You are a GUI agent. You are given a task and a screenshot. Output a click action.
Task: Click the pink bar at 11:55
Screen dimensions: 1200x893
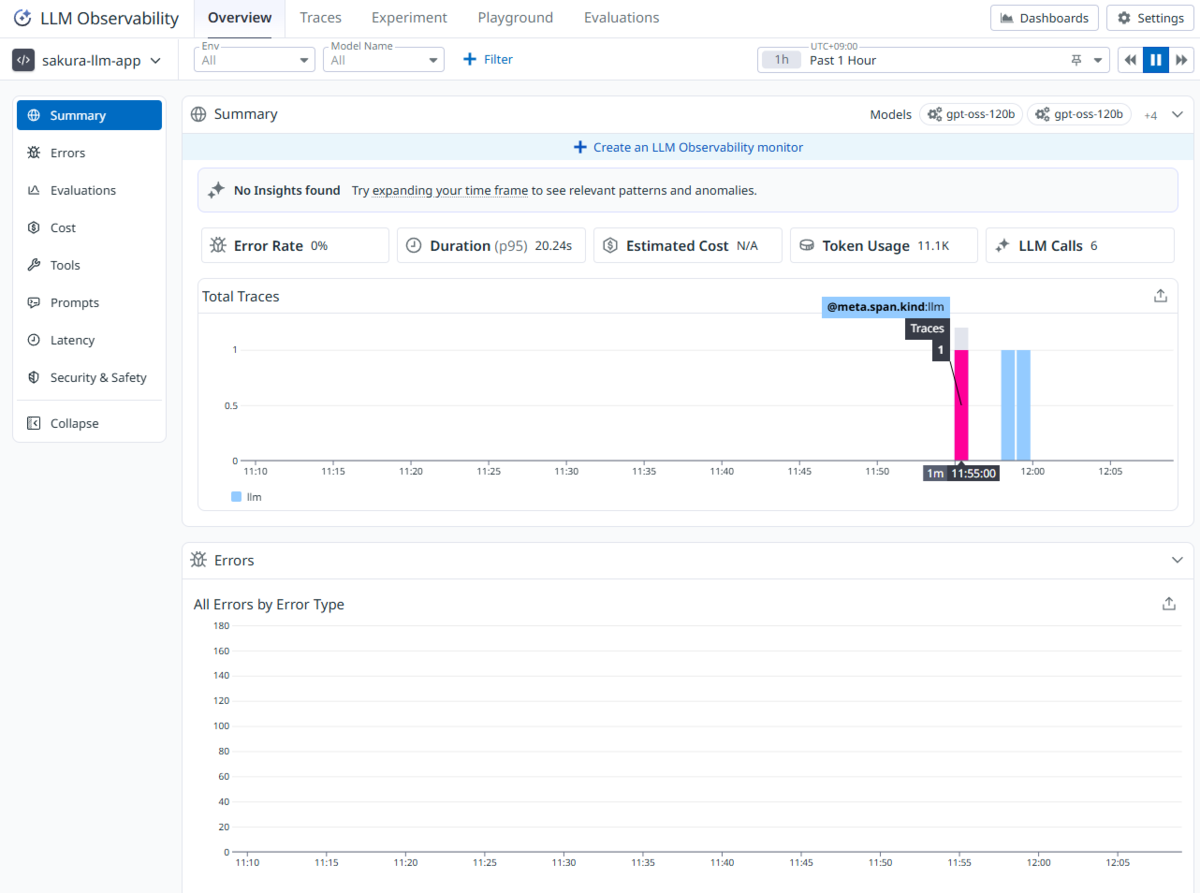pos(961,405)
